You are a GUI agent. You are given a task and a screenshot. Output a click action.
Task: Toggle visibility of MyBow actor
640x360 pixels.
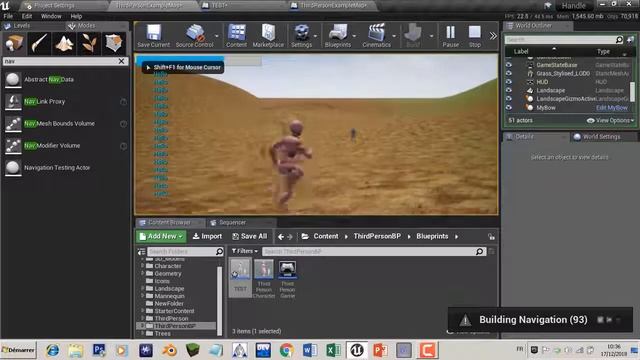click(x=509, y=108)
